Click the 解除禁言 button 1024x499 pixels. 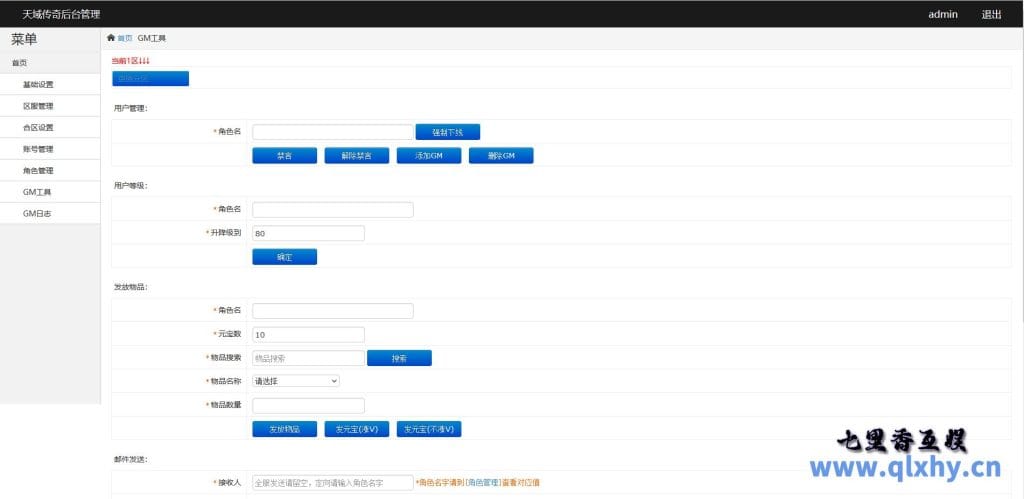[356, 156]
